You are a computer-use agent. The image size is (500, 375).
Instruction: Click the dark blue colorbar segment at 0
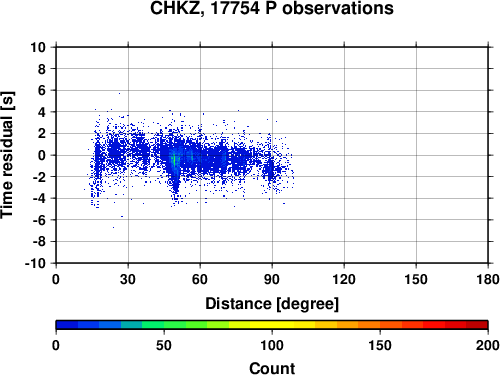(x=67, y=325)
